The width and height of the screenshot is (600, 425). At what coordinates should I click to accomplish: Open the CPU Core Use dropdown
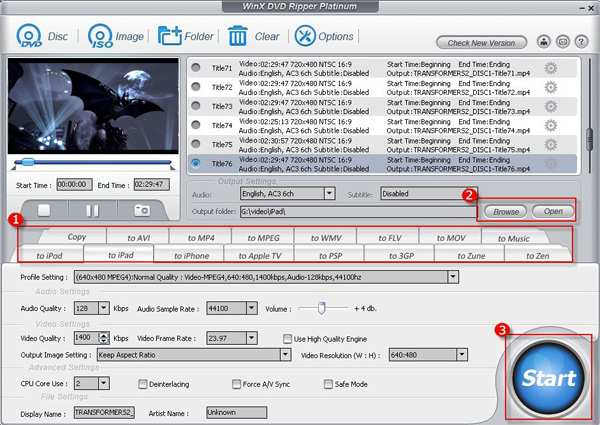coord(103,383)
